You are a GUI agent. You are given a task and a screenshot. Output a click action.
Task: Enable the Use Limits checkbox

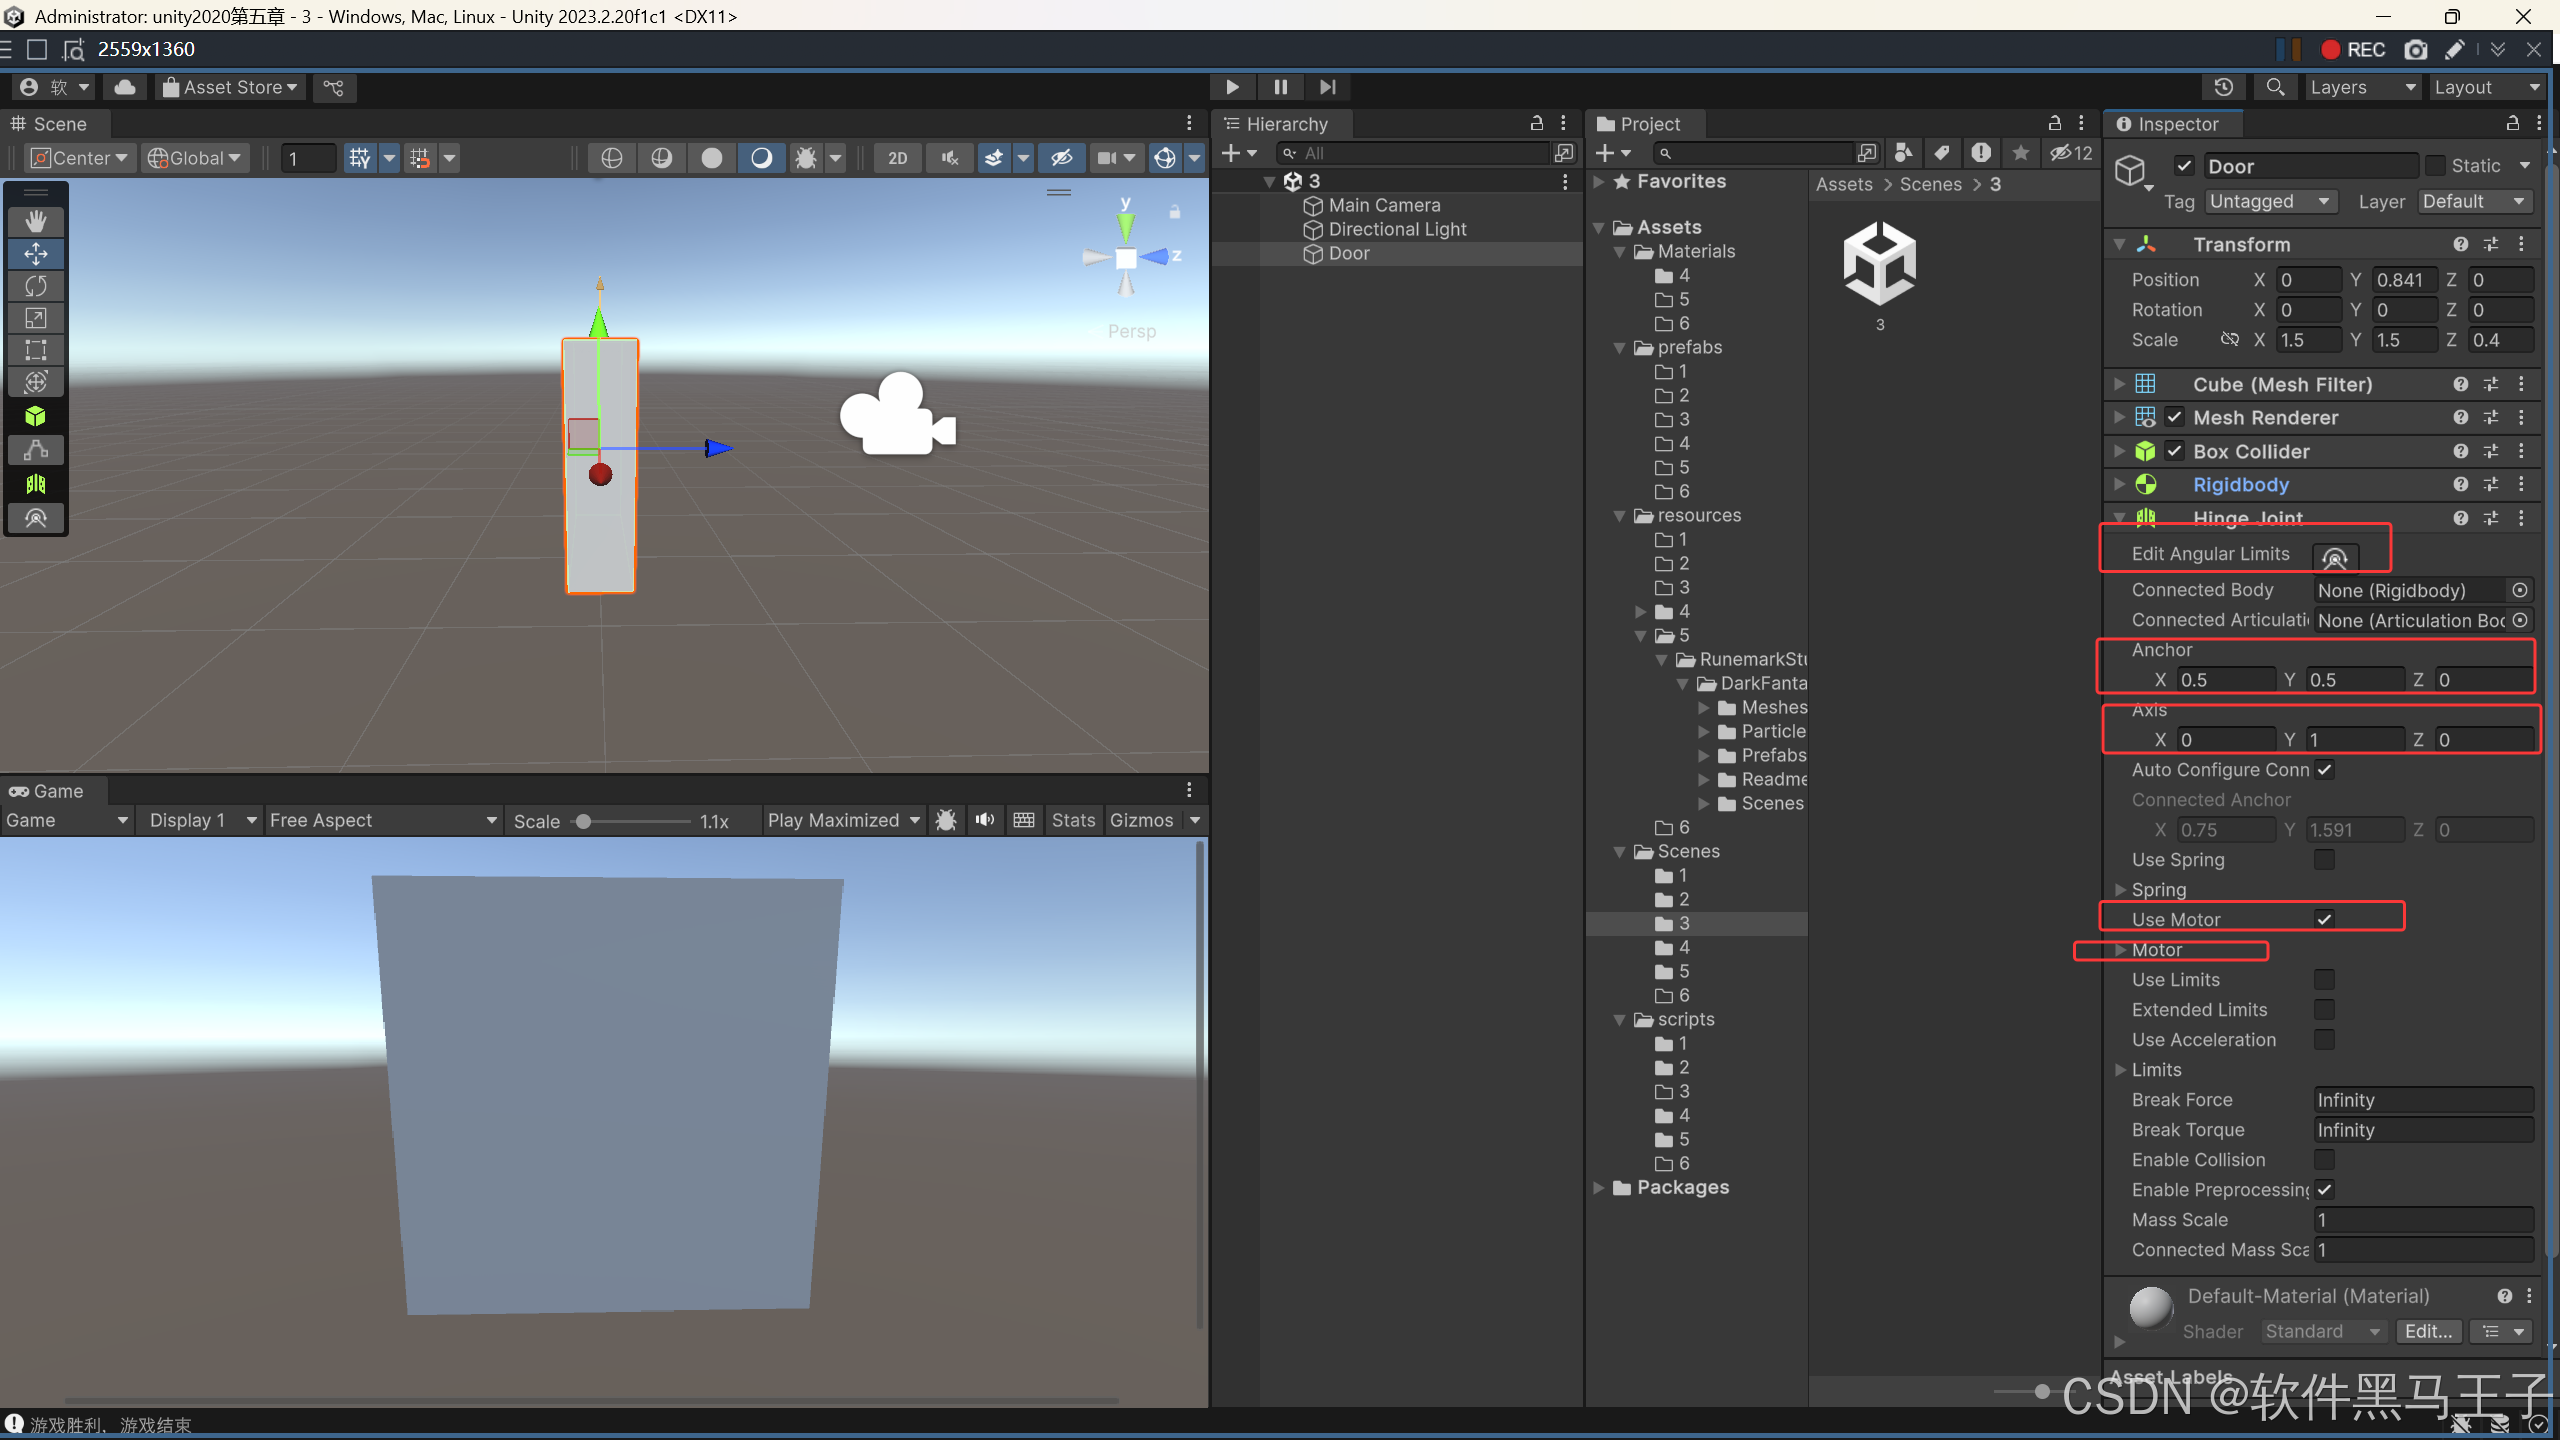pyautogui.click(x=2324, y=979)
